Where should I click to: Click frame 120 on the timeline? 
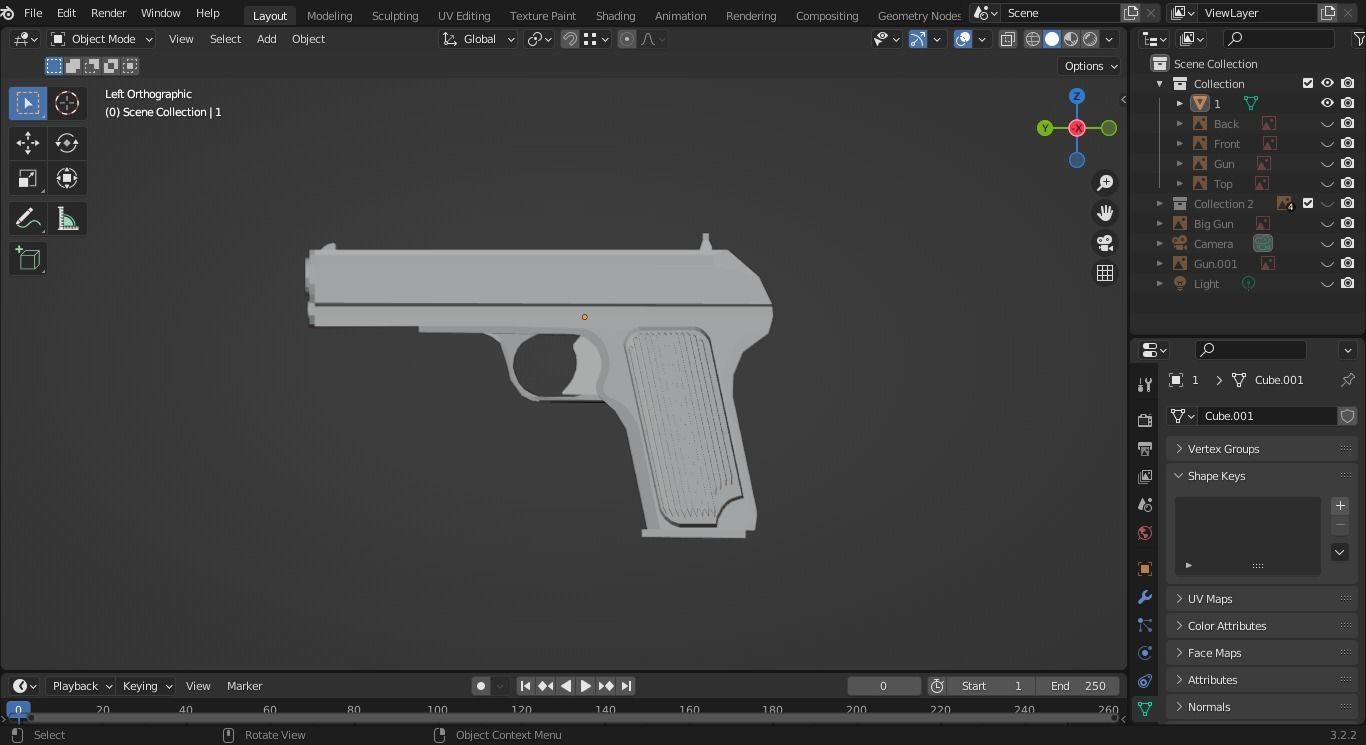(x=521, y=709)
